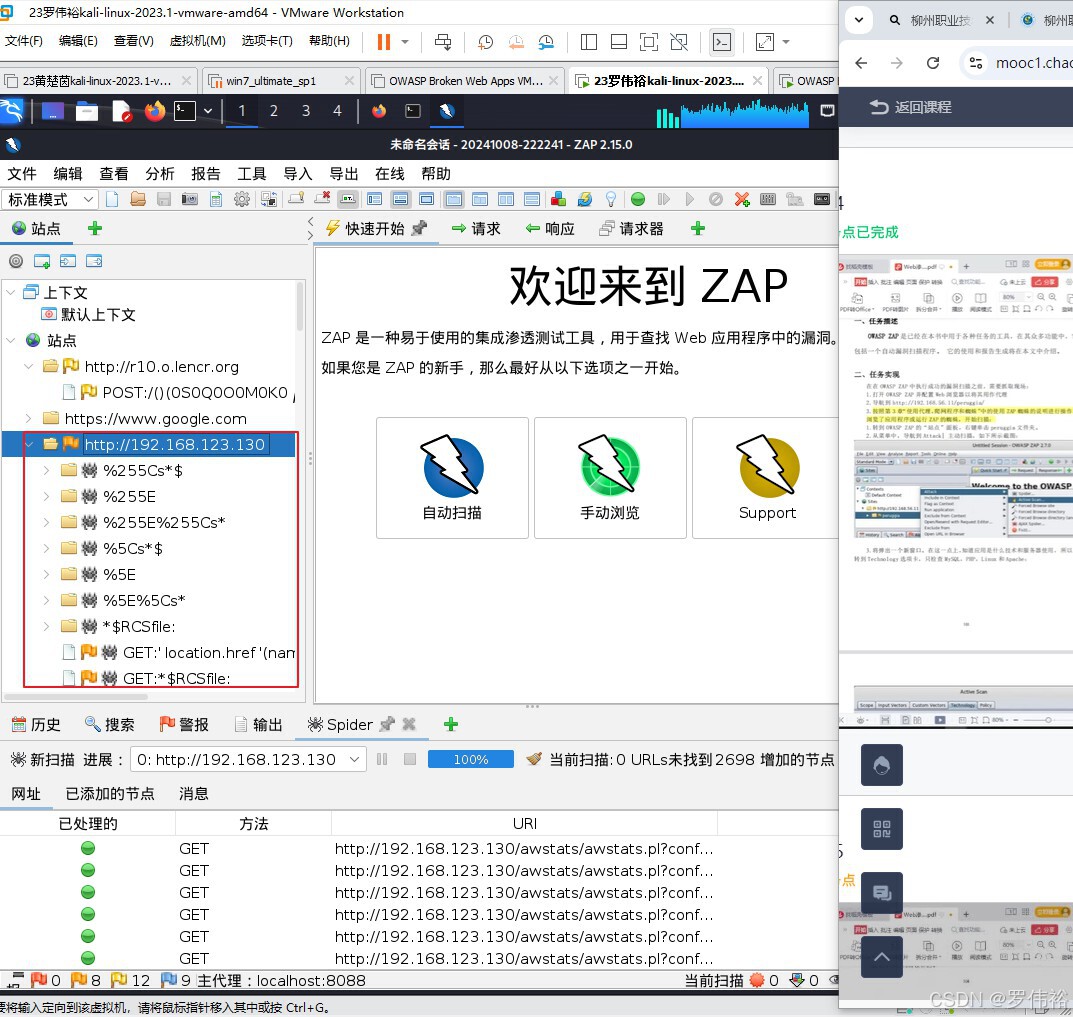This screenshot has width=1073, height=1017.
Task: Open ZAP 报告 menu
Action: coord(205,173)
